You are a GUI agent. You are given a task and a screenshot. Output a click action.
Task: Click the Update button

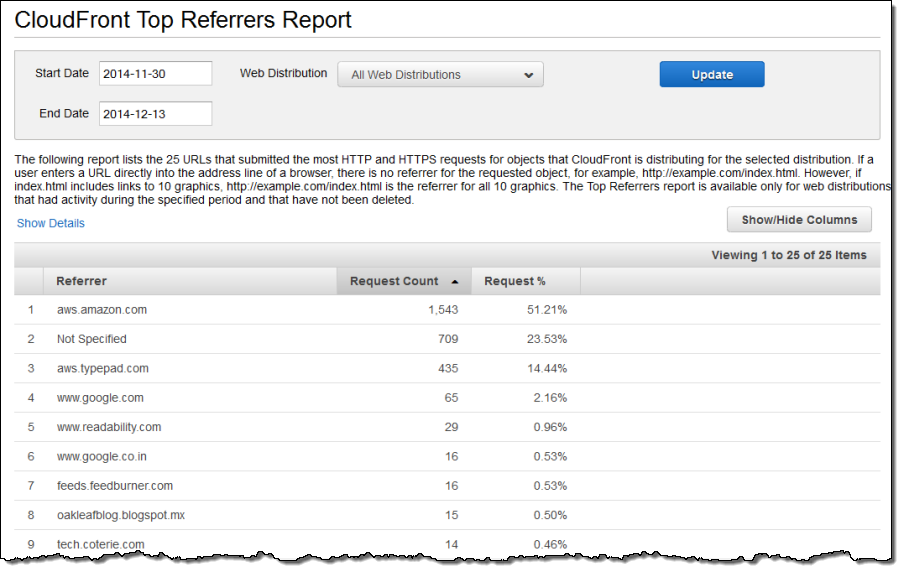pos(711,75)
